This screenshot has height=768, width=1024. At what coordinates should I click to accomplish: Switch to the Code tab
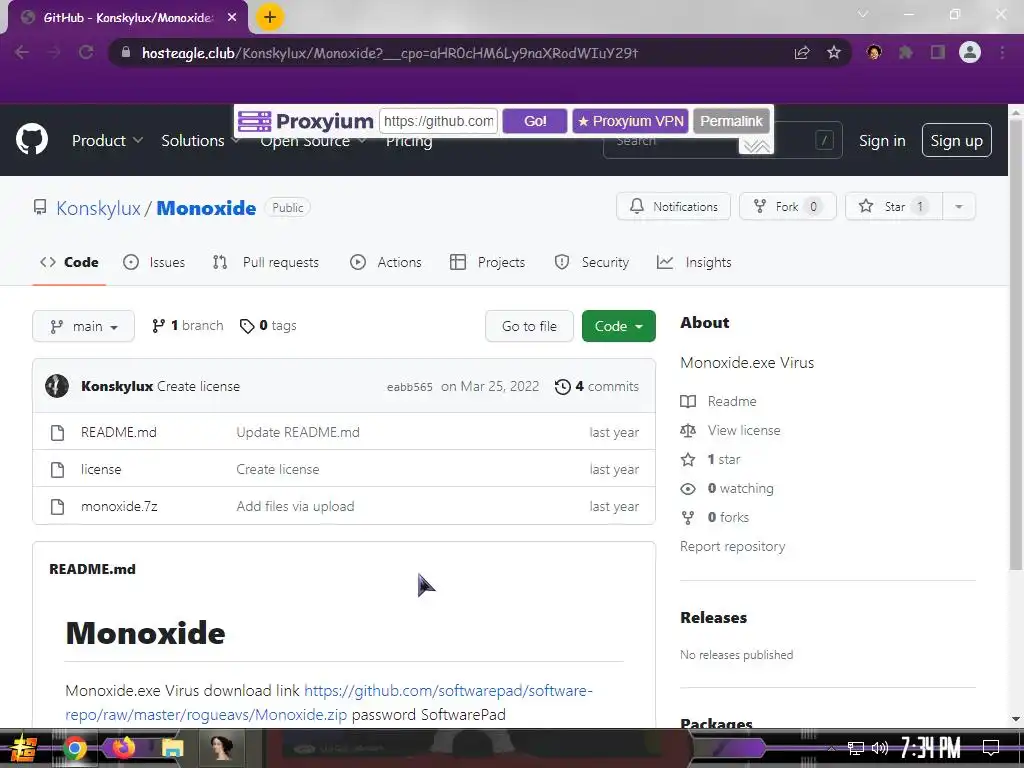(x=69, y=262)
